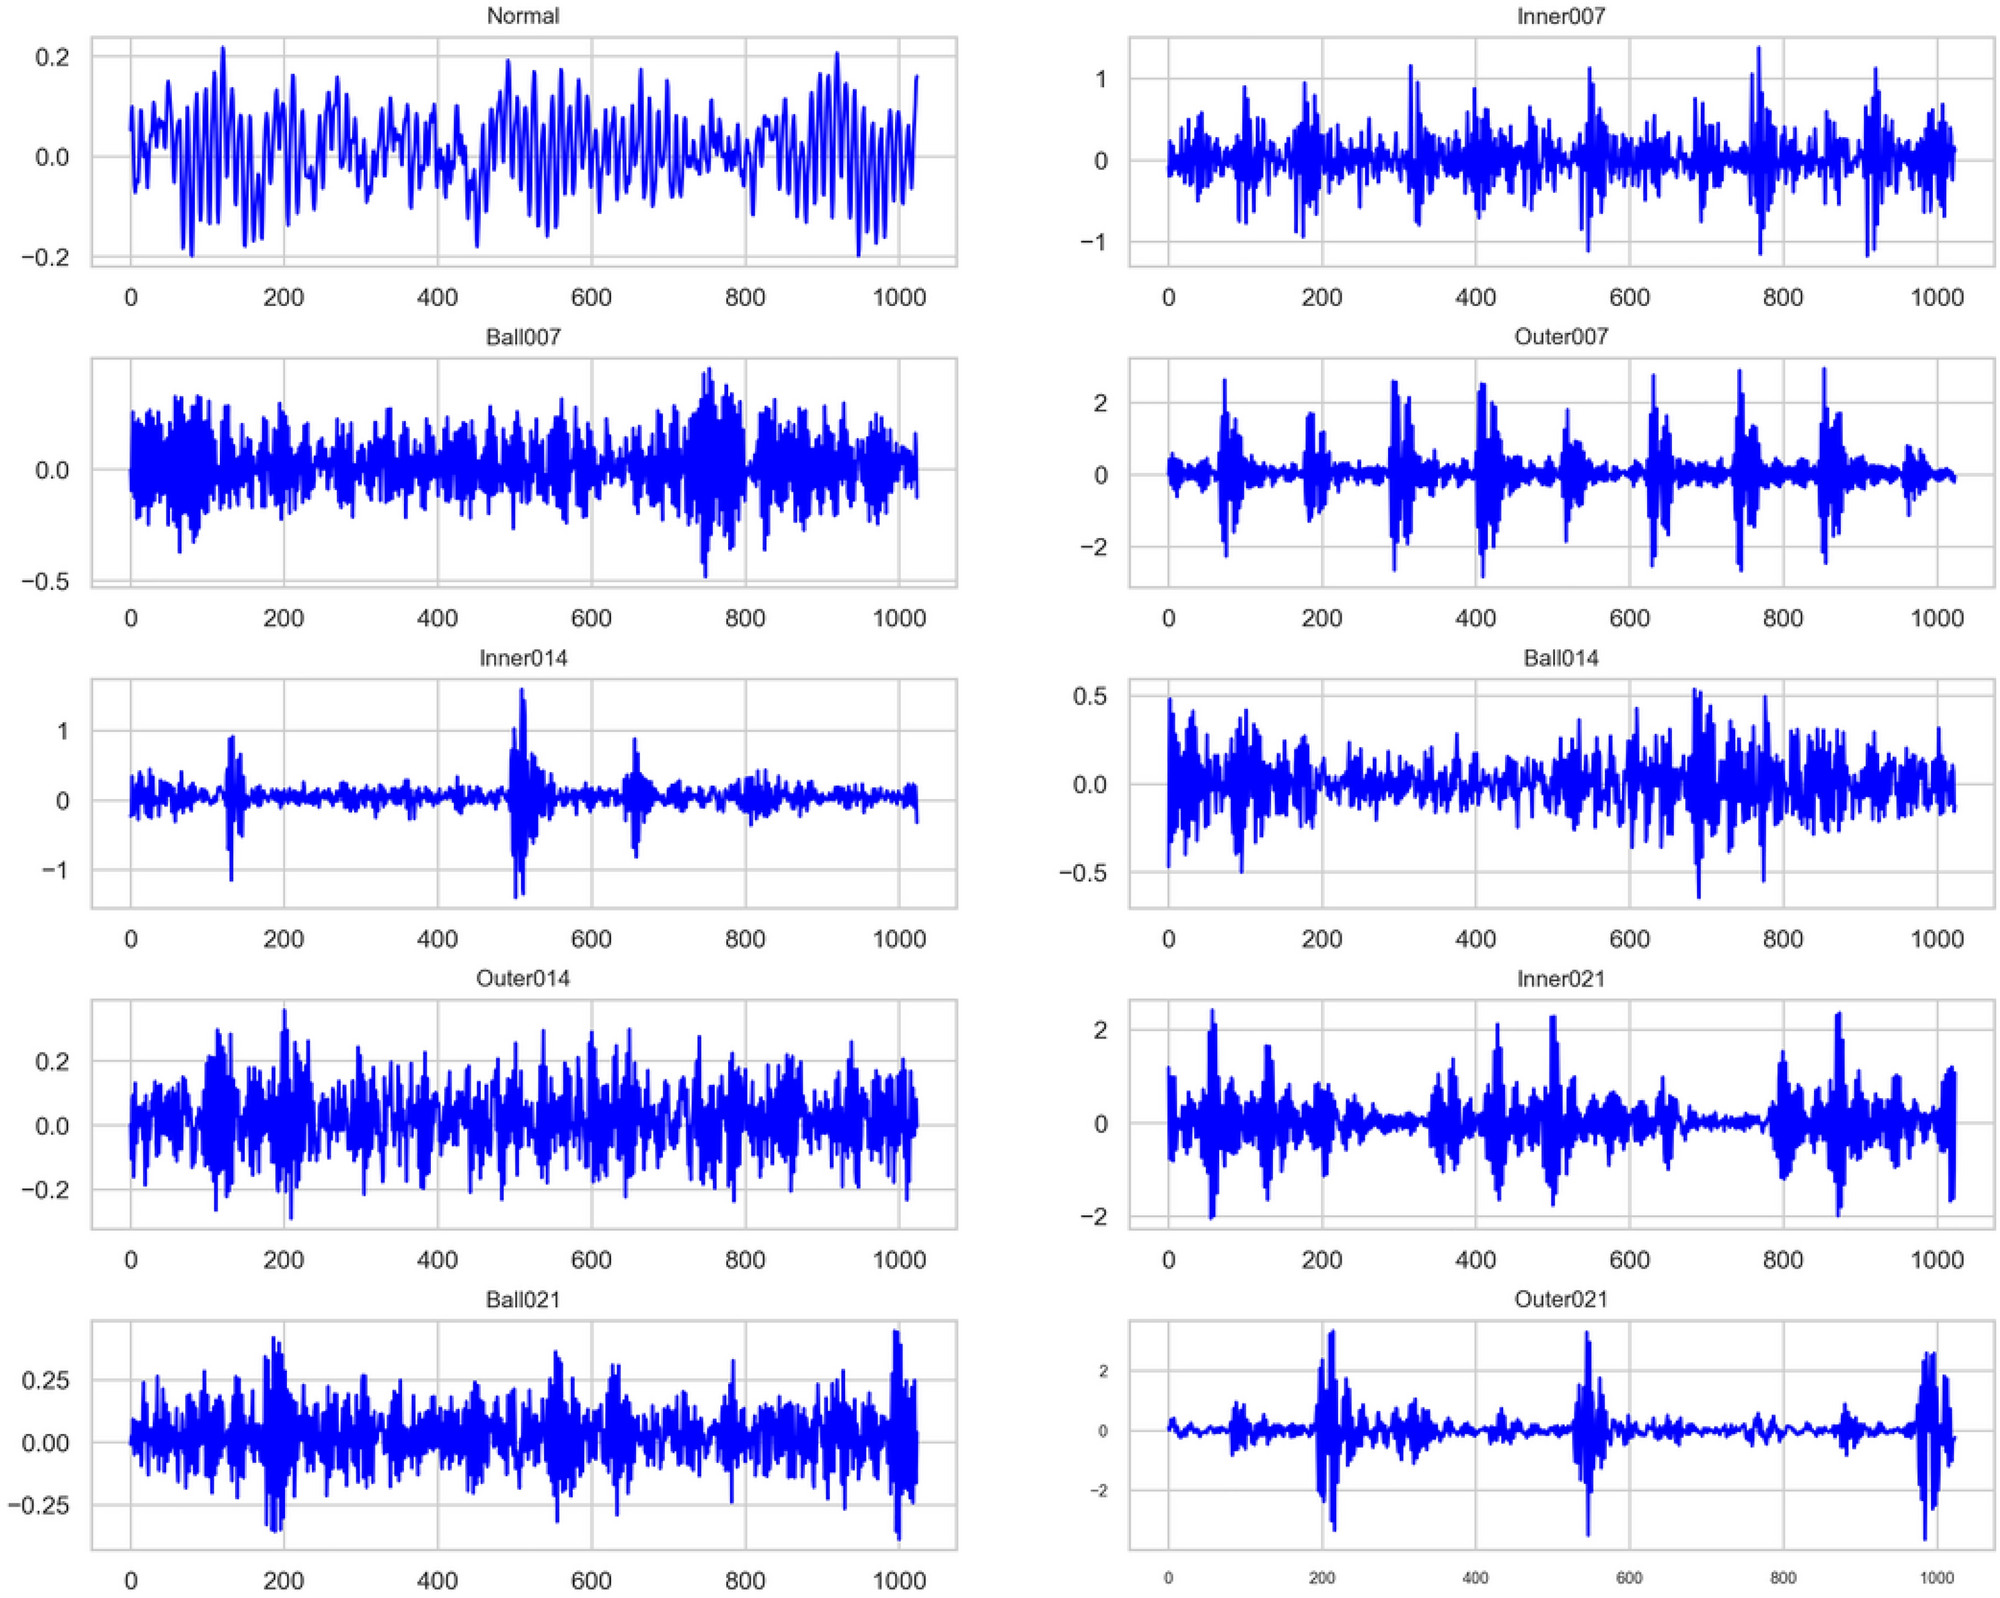The image size is (2000, 1598).
Task: Click the −0.5 y-axis label in Ball007 plot
Action: point(45,581)
